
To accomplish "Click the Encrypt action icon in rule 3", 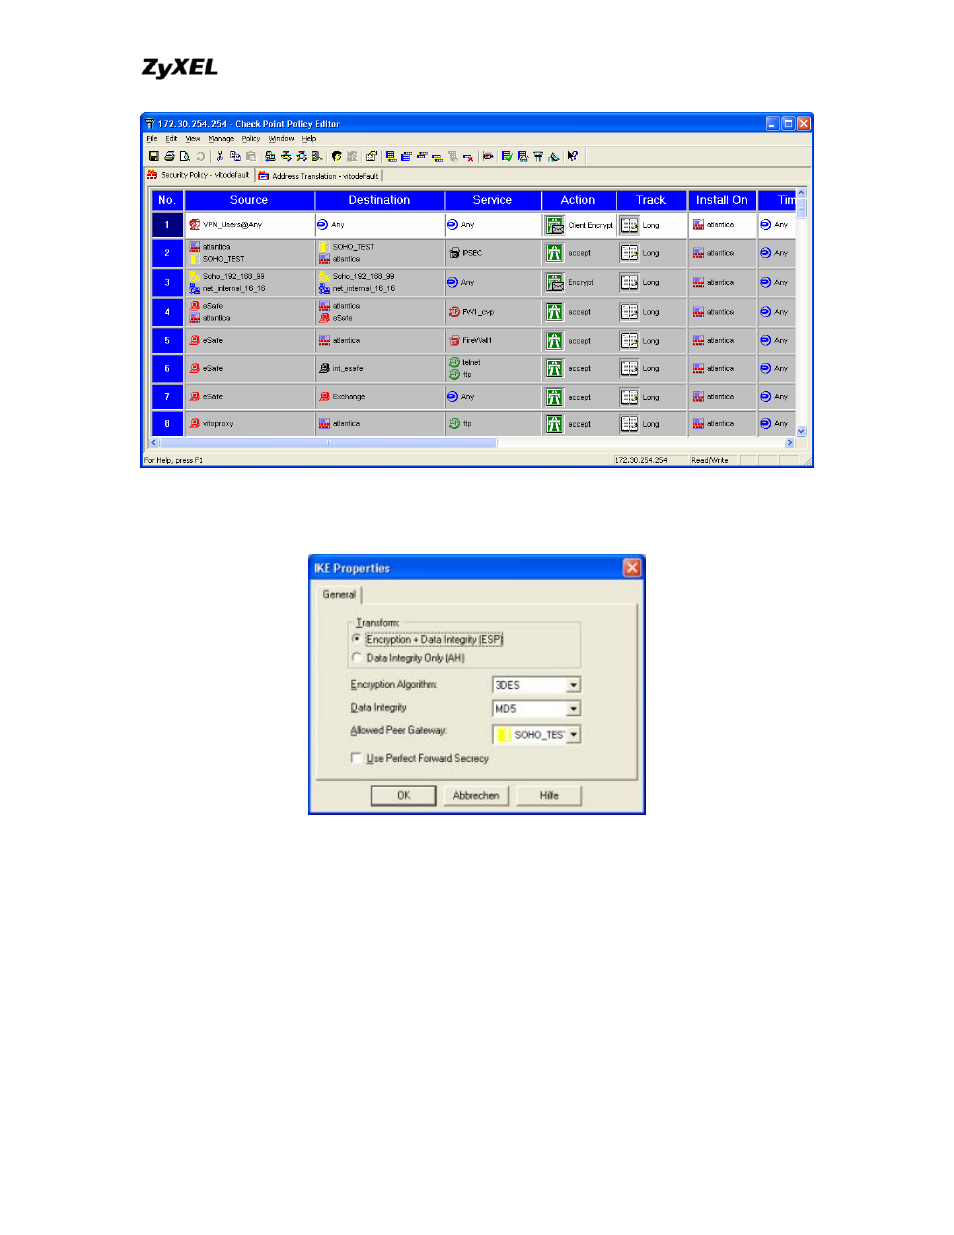I will 555,282.
